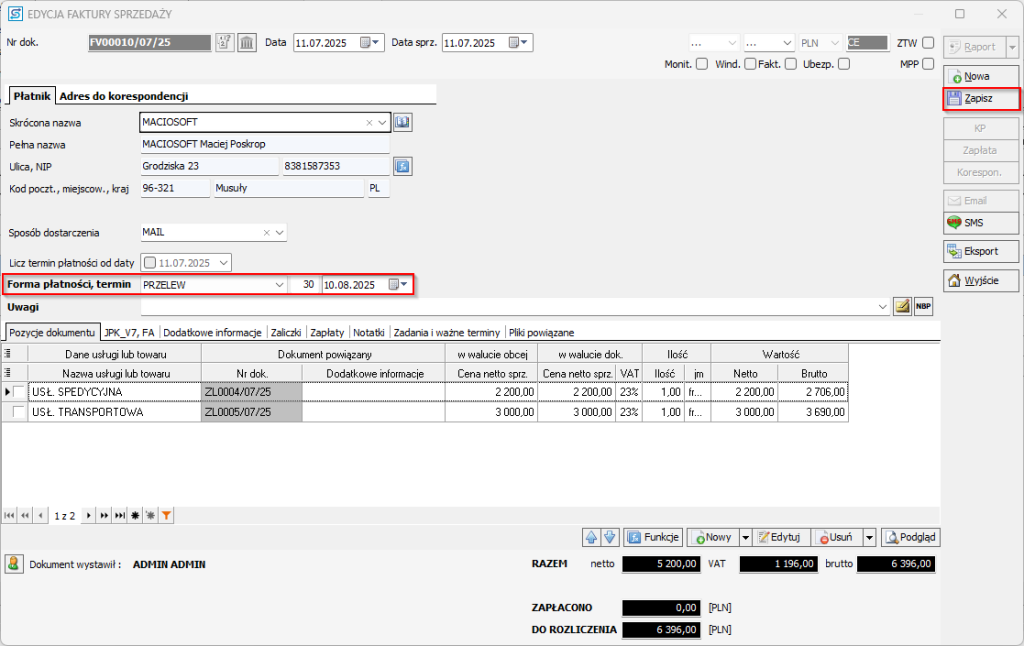This screenshot has height=646, width=1024.
Task: Move position up with blue up arrow
Action: pyautogui.click(x=591, y=537)
